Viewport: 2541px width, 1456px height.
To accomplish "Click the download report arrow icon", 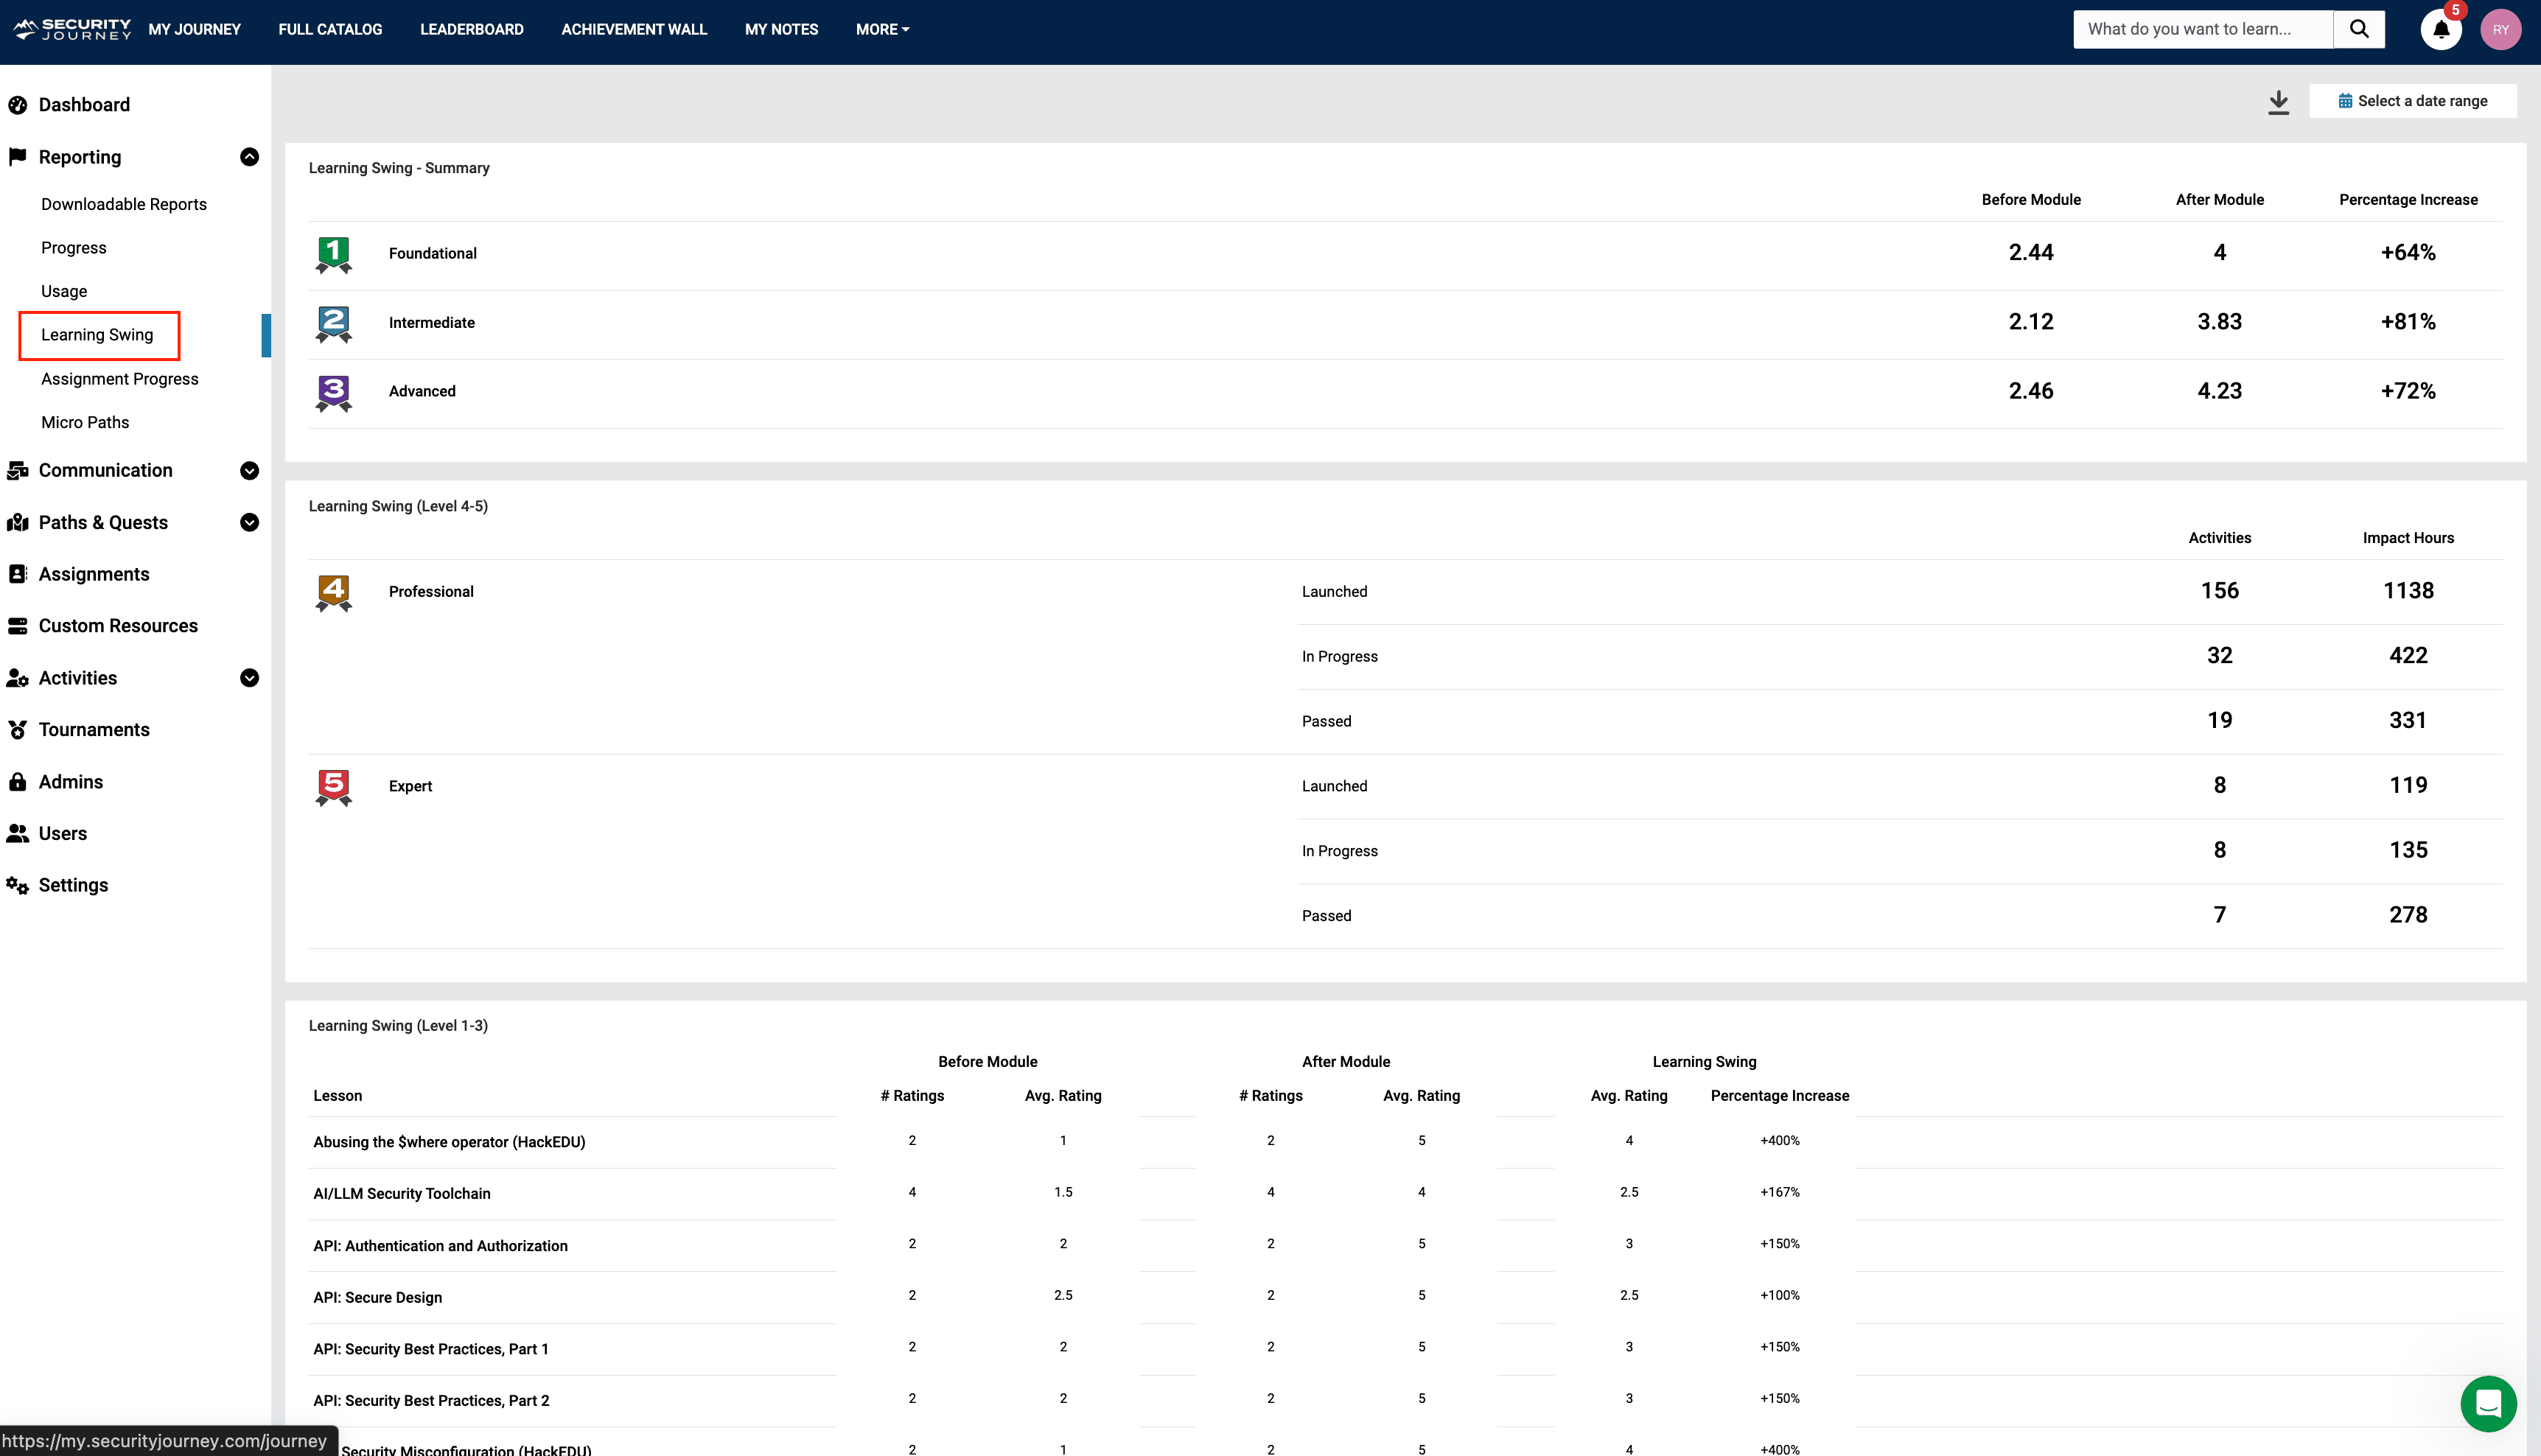I will 2278,102.
